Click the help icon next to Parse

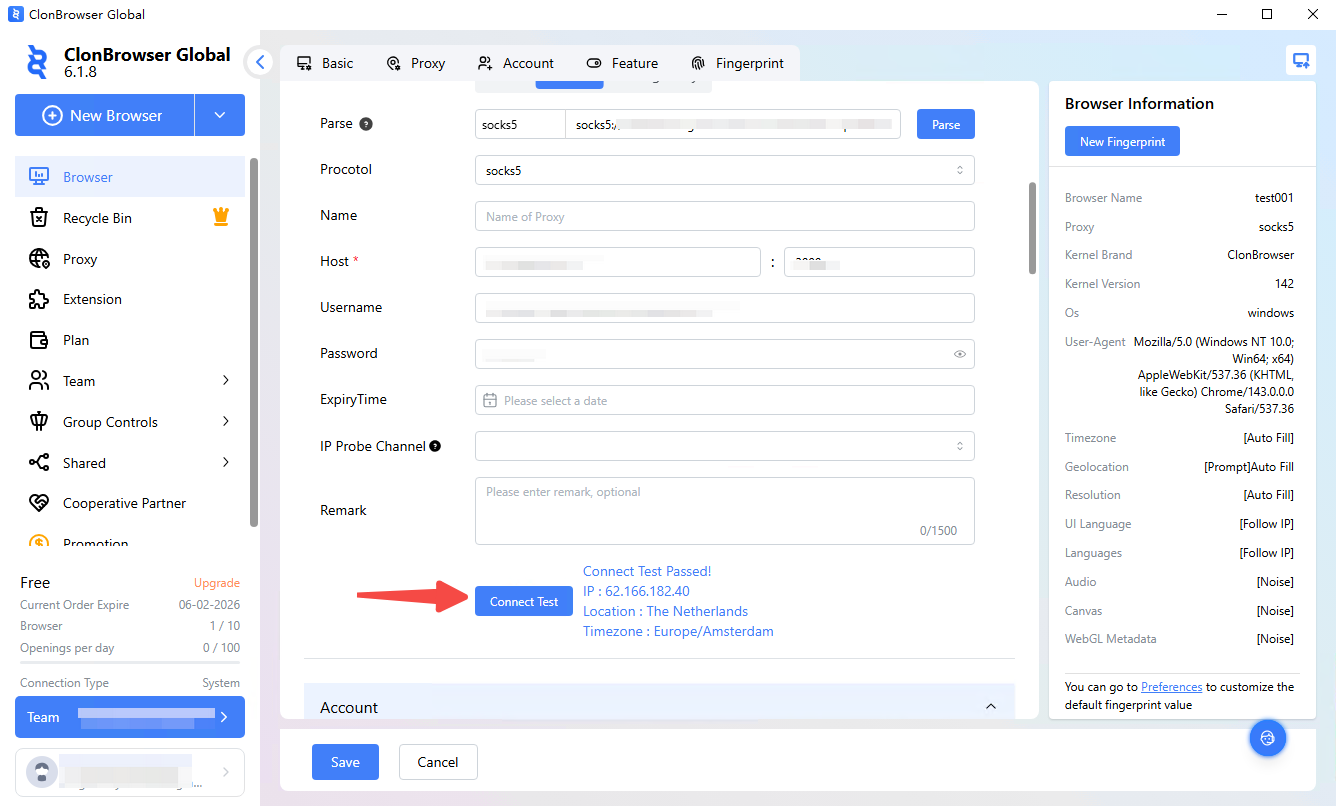click(366, 124)
